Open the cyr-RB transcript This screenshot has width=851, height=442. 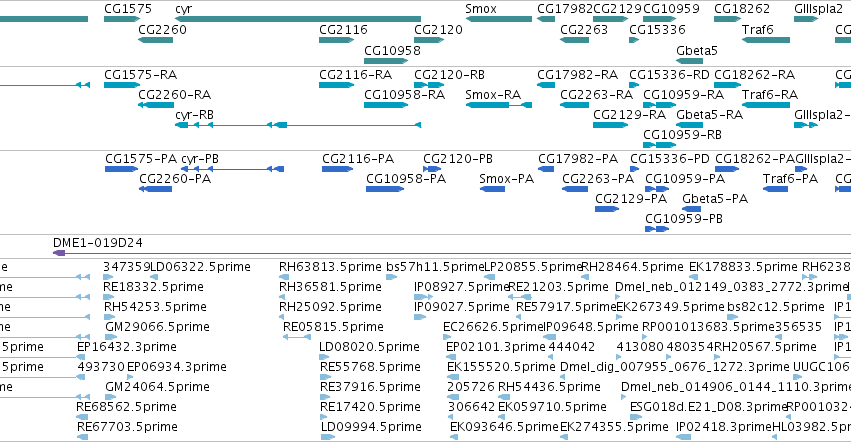pyautogui.click(x=297, y=125)
